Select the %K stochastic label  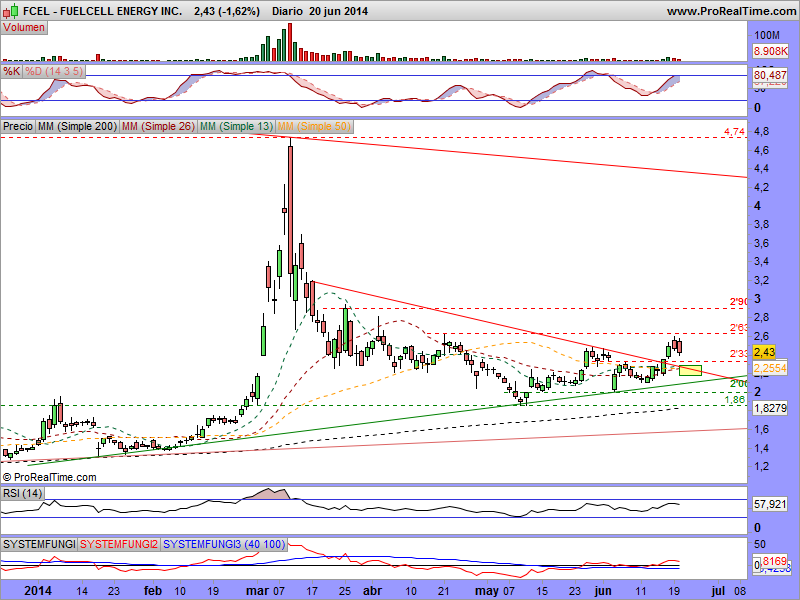[12, 71]
